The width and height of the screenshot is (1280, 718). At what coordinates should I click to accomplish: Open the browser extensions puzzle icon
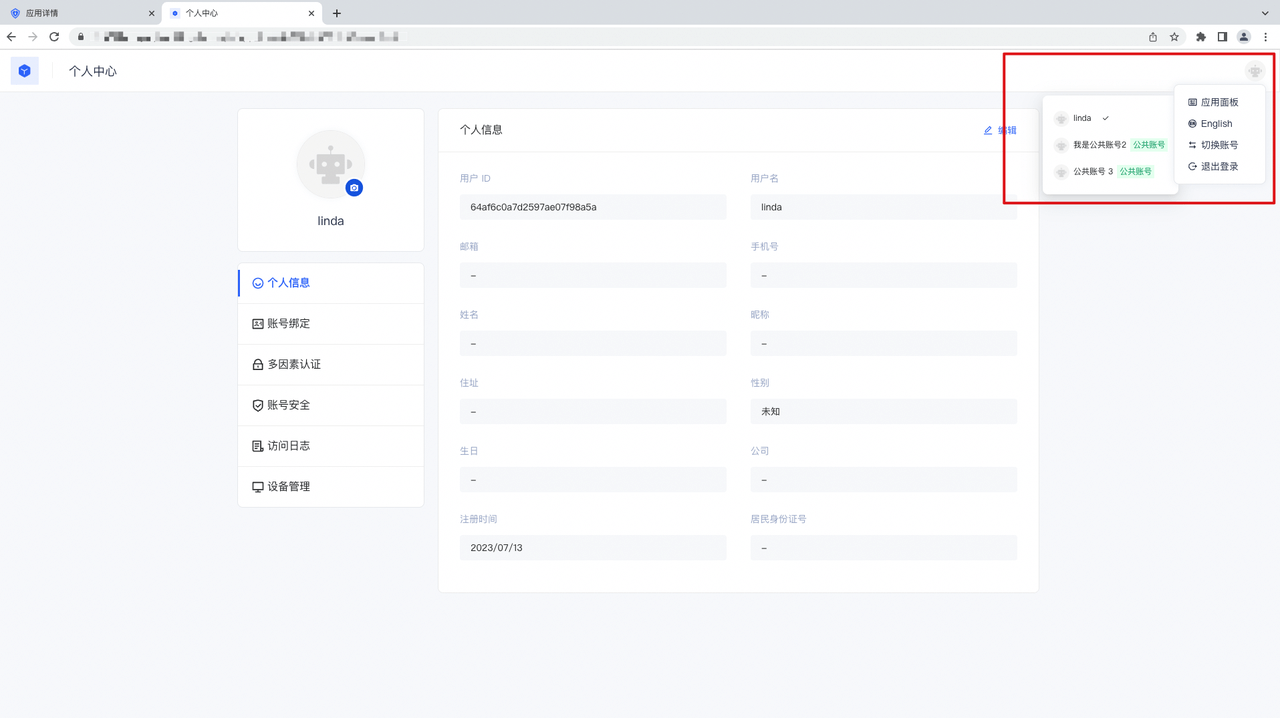(x=1201, y=37)
